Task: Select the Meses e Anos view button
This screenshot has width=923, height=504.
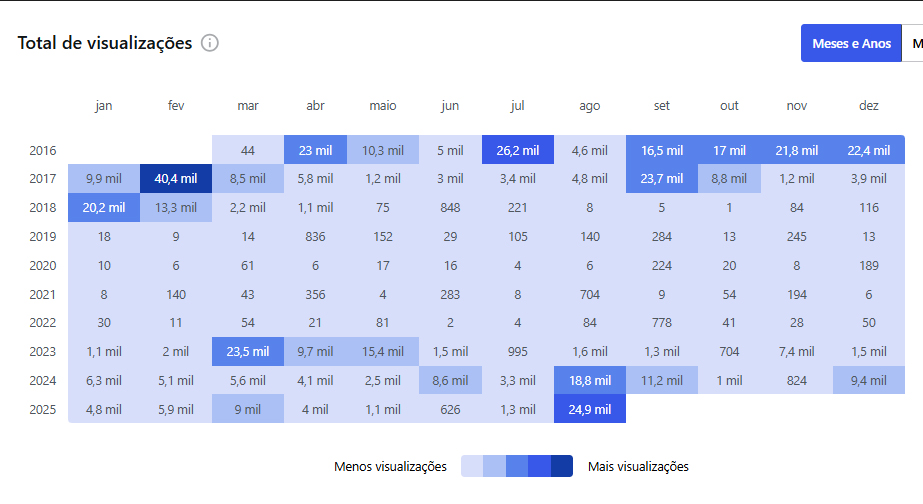Action: (x=851, y=43)
